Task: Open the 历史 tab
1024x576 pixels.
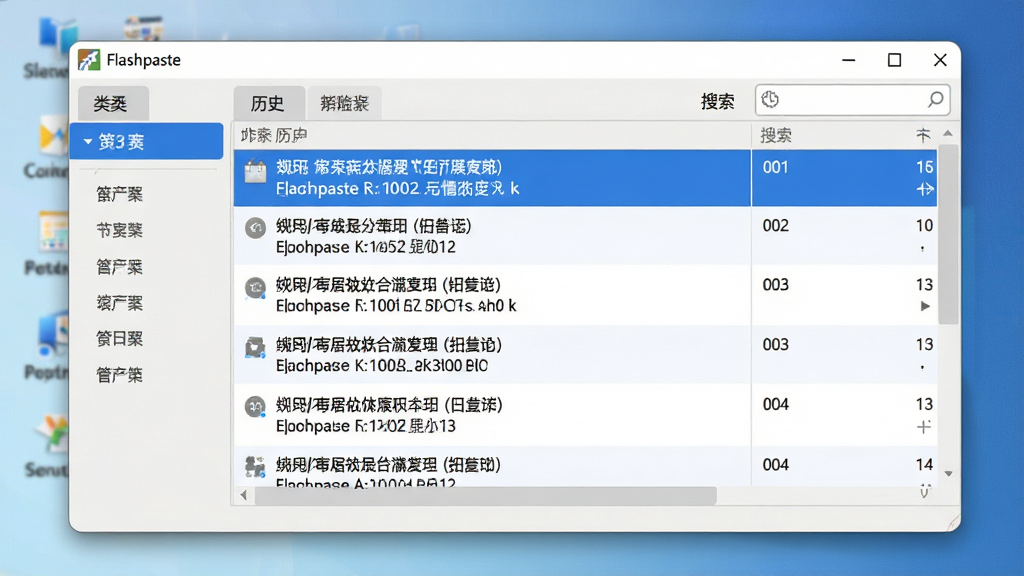Action: click(268, 103)
